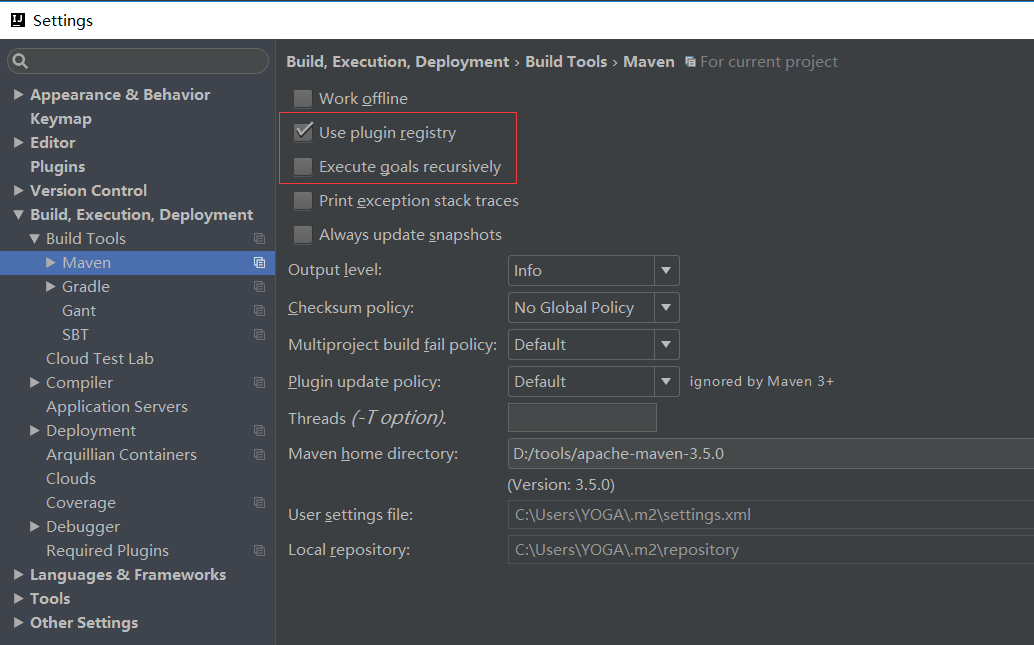Viewport: 1034px width, 645px height.
Task: Click the search magnifier icon in sidebar
Action: coord(19,62)
